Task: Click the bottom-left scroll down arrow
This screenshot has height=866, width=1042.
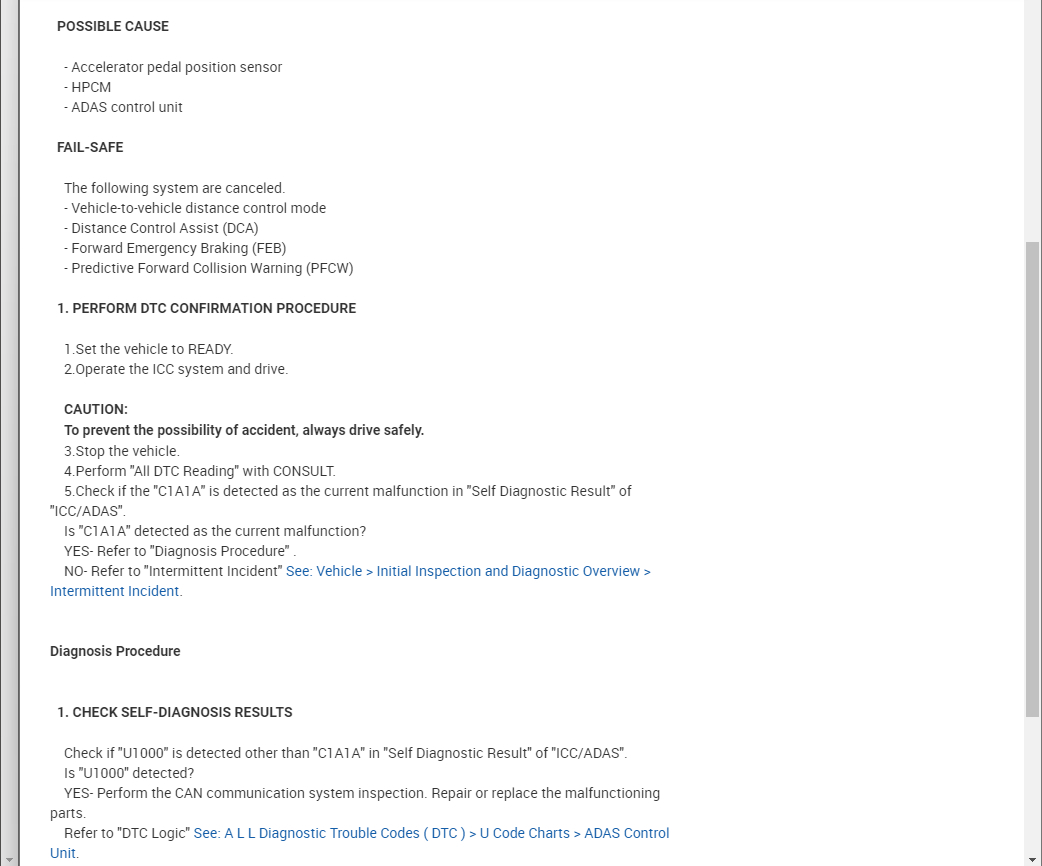Action: (x=8, y=858)
